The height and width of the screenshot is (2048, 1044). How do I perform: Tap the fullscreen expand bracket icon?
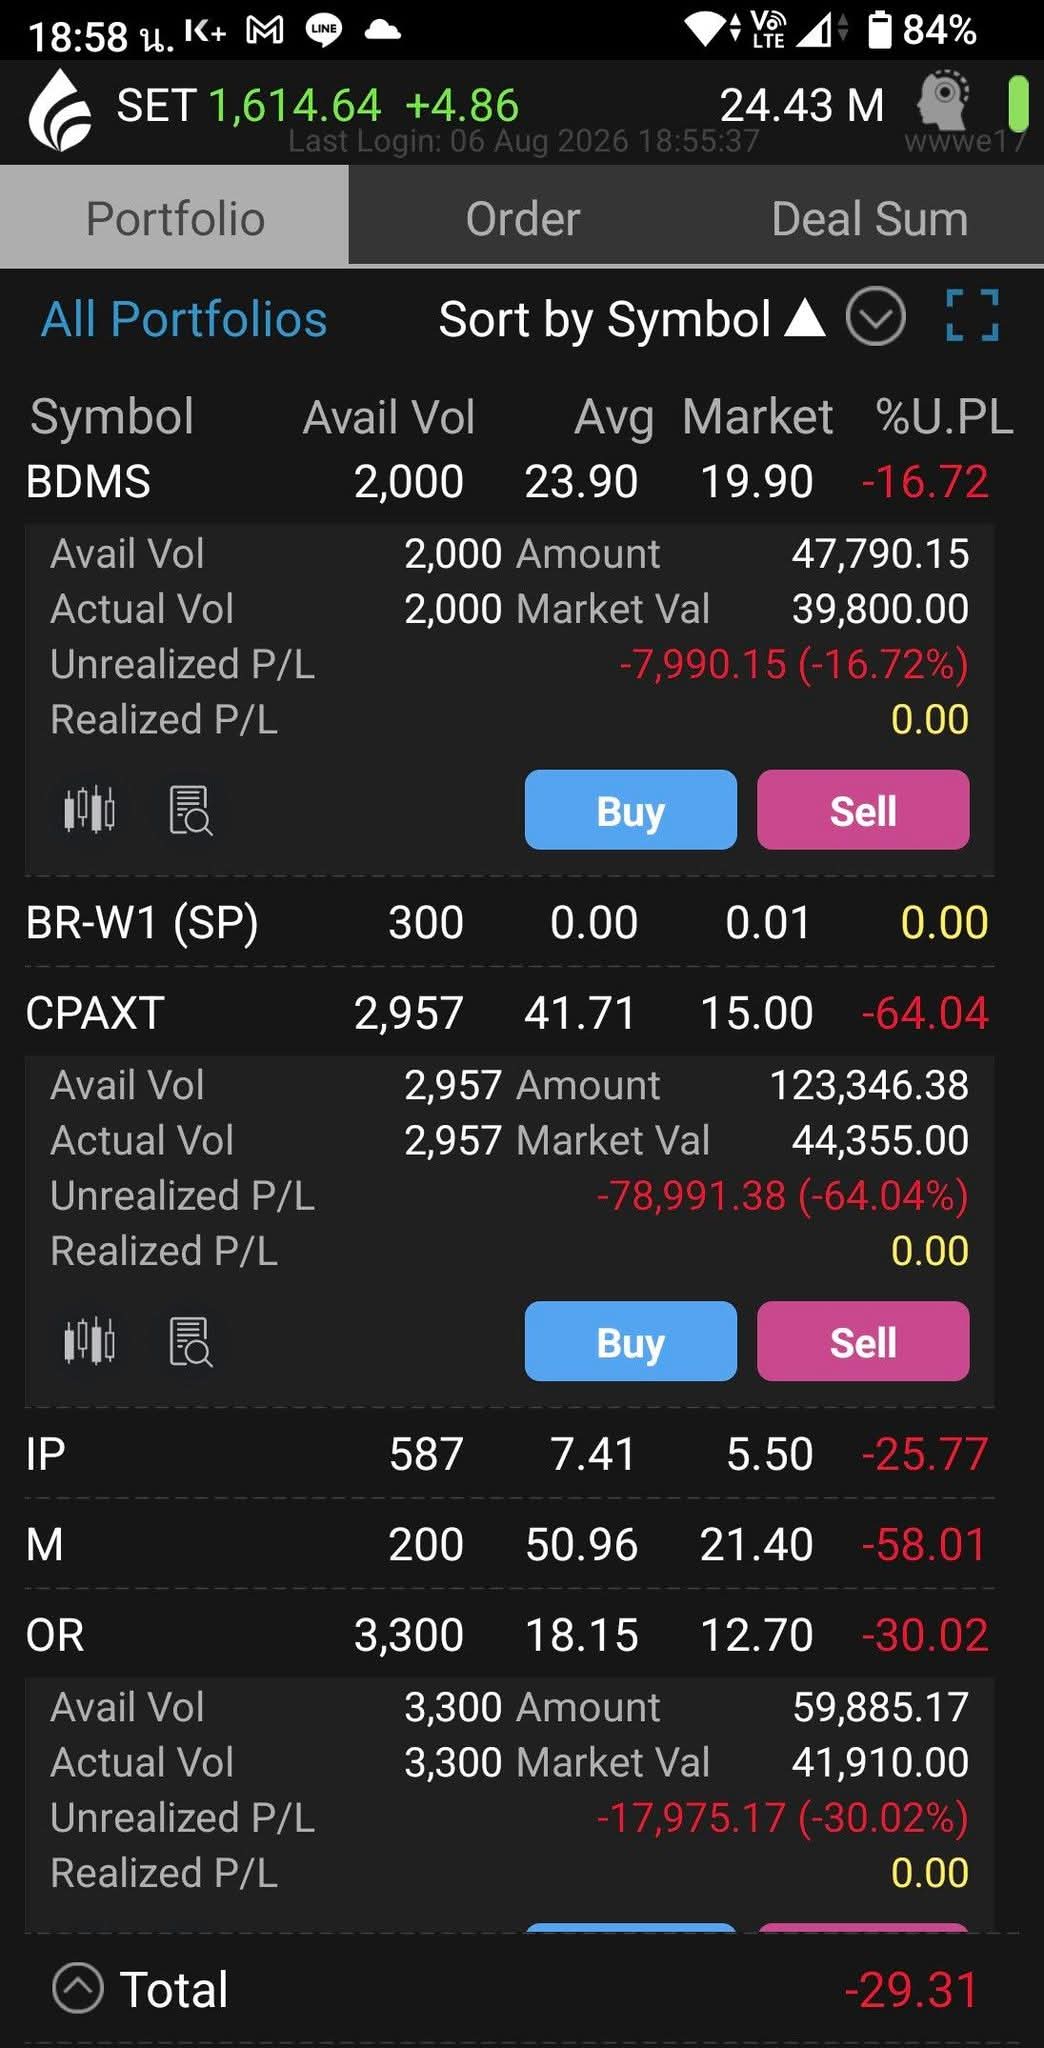pos(972,316)
